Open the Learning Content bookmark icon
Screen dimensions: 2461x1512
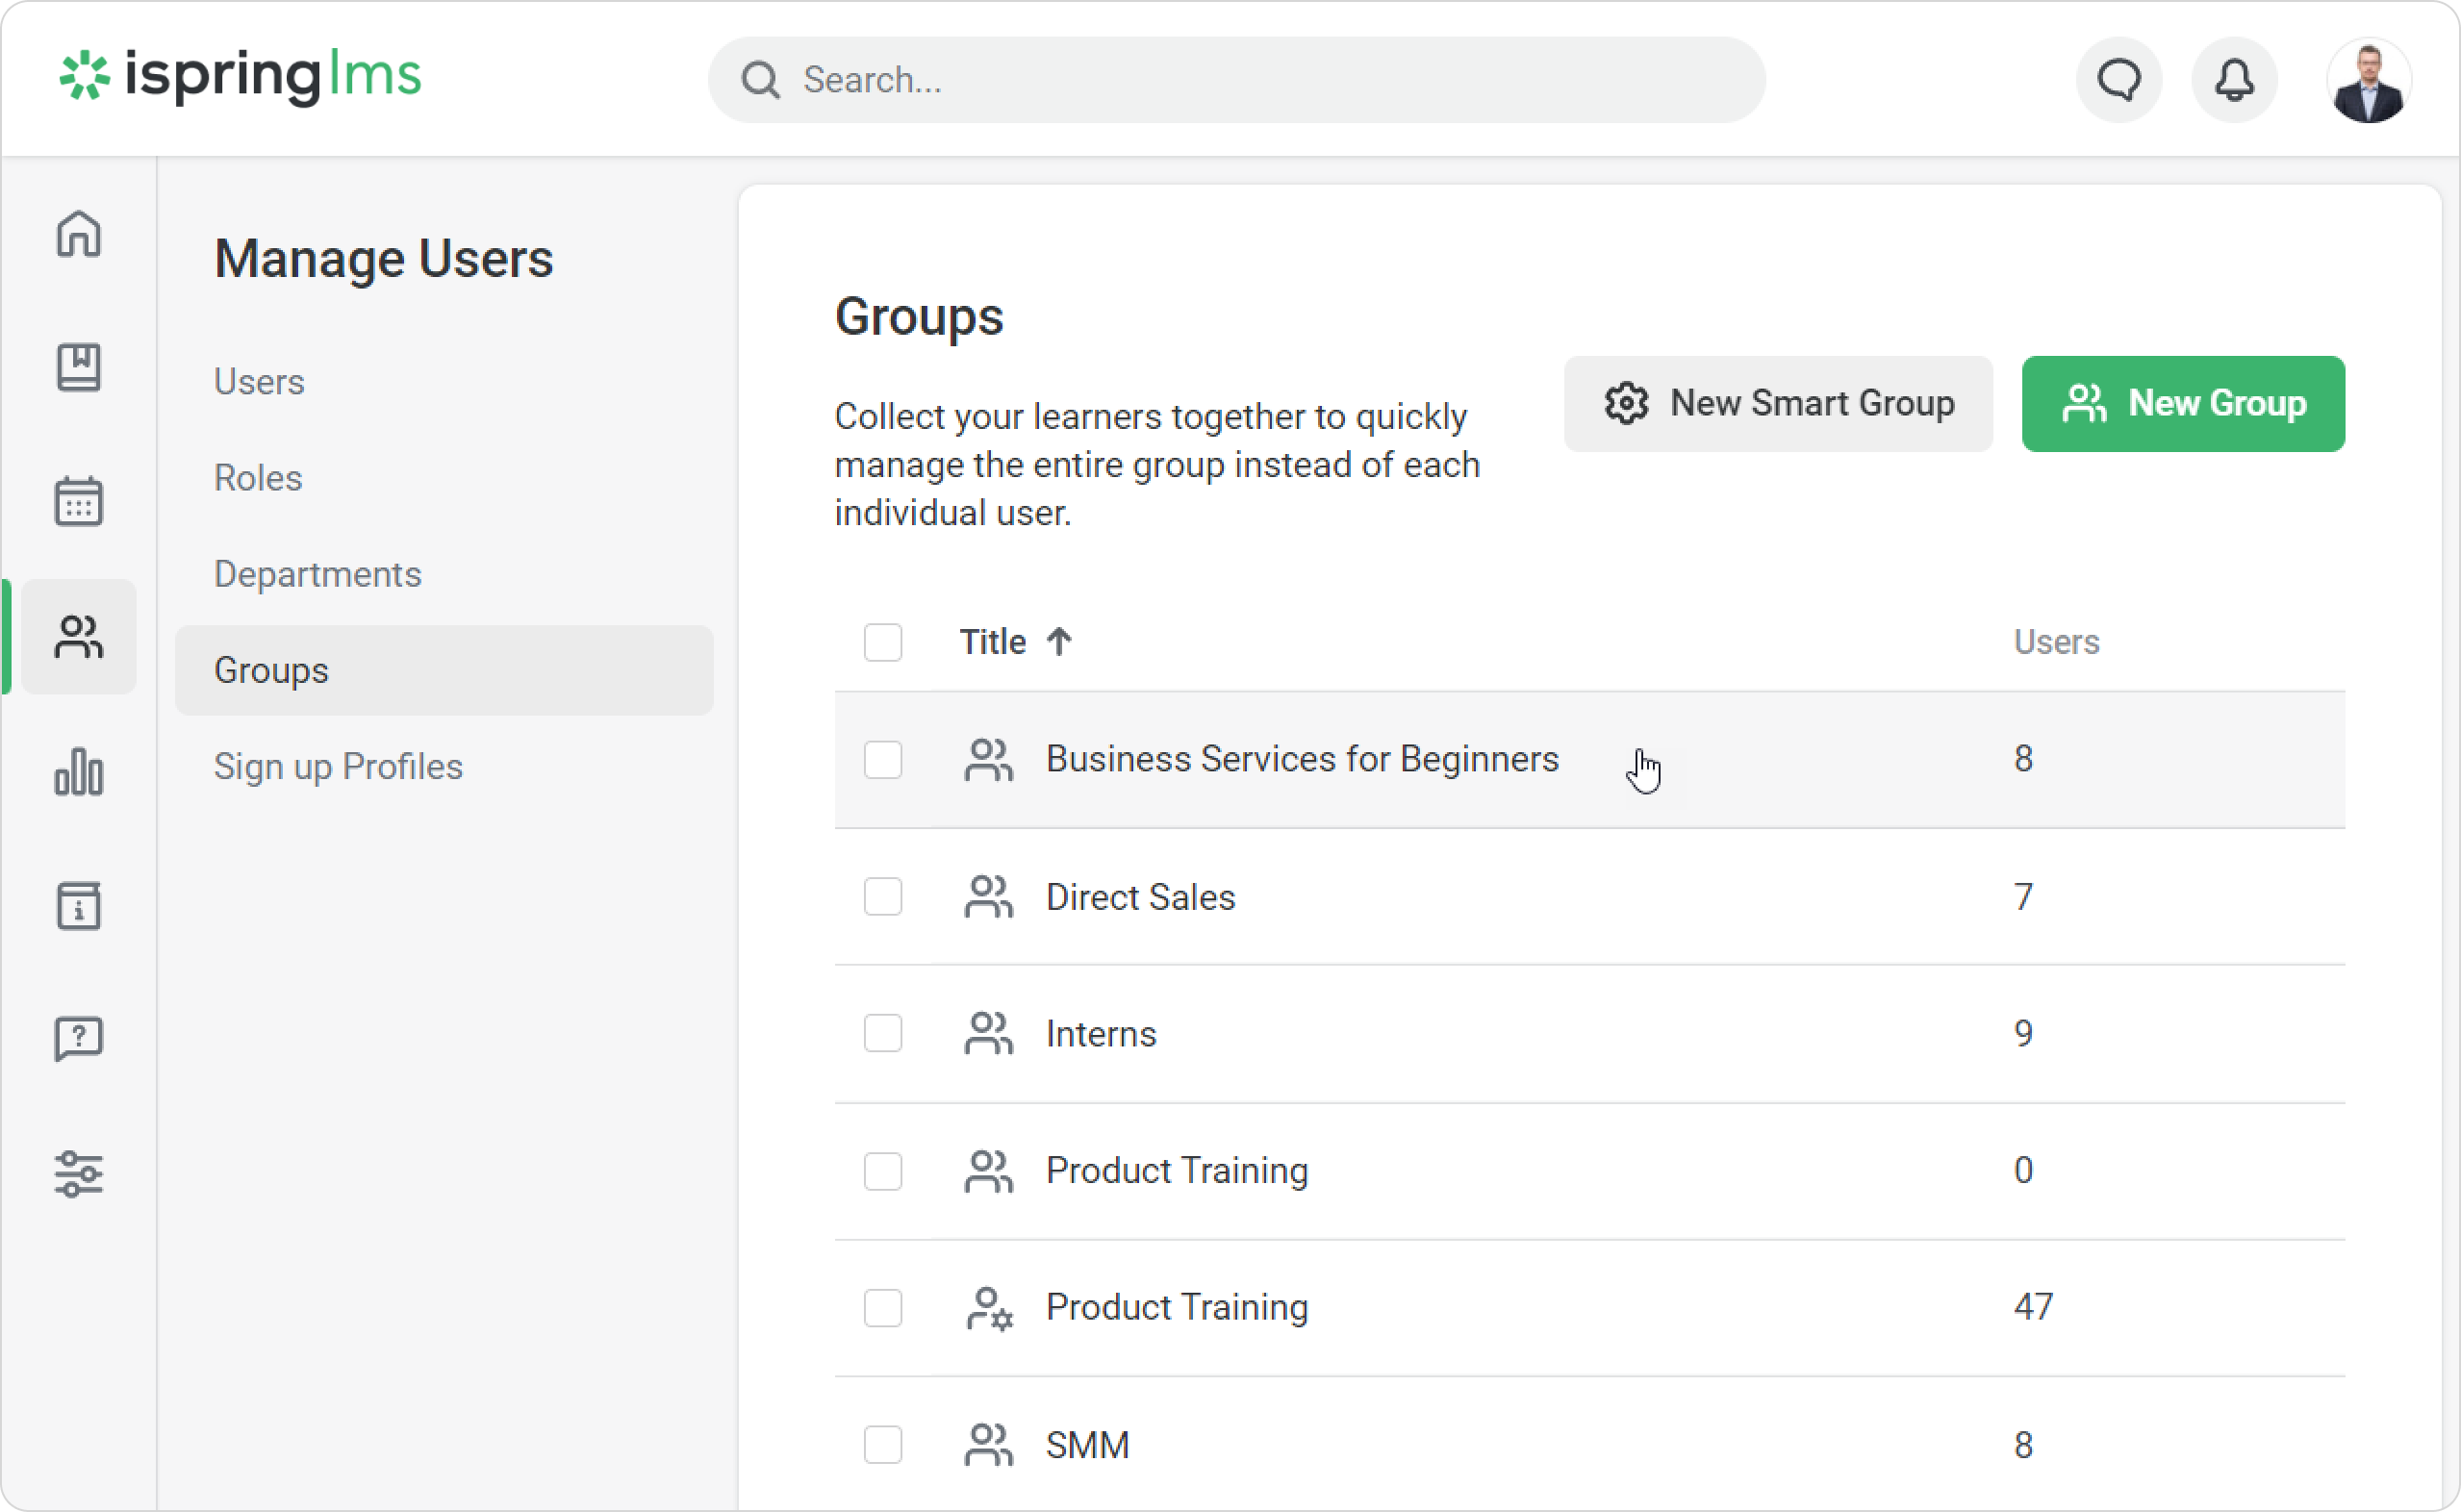pyautogui.click(x=78, y=368)
